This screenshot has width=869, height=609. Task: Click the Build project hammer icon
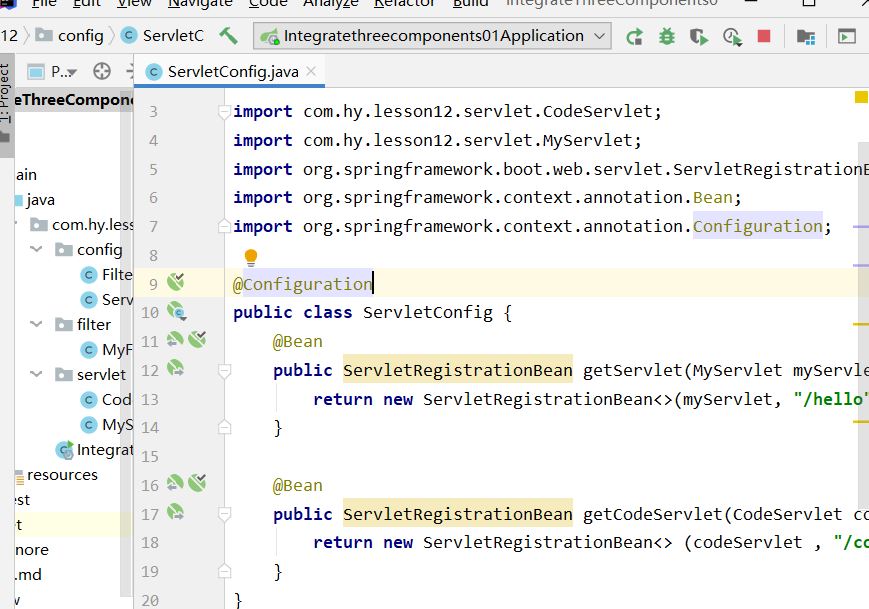tap(228, 36)
